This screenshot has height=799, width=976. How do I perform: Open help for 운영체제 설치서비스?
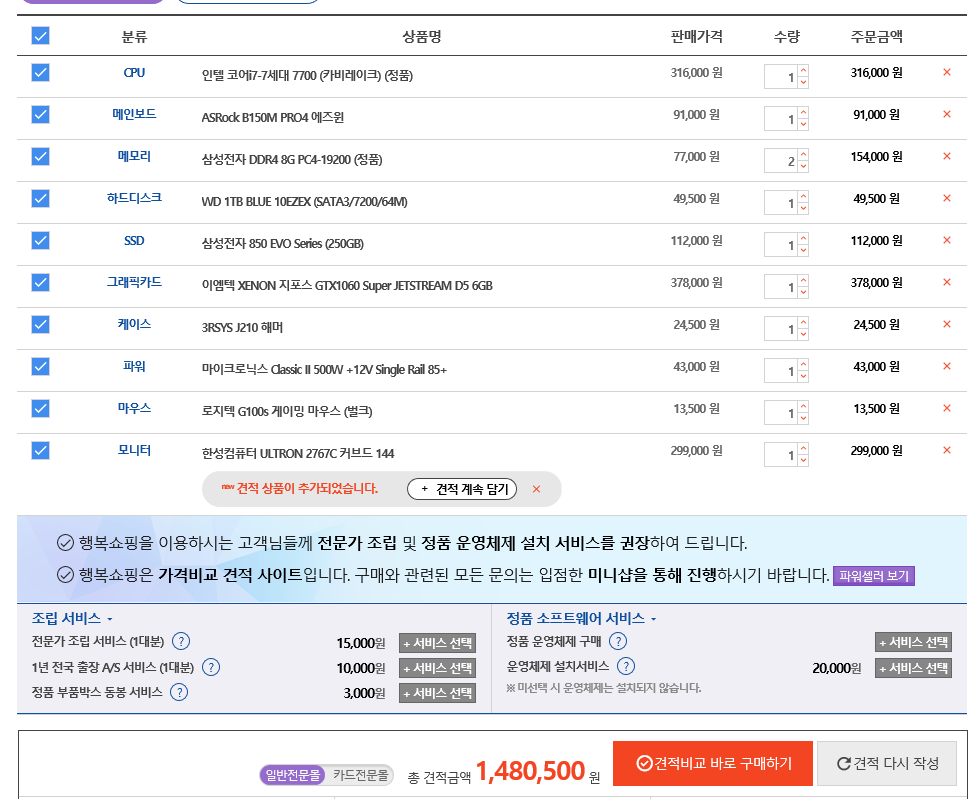coord(626,666)
